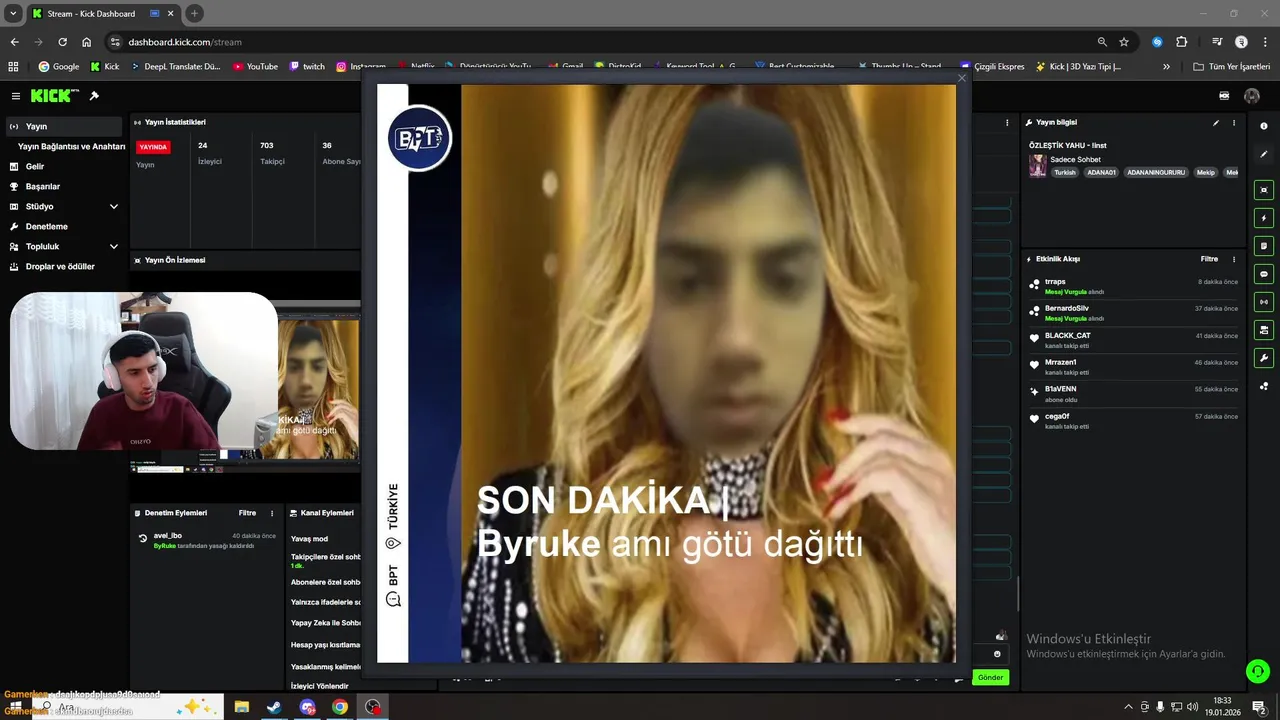Click the Turkish tag chip
Screen dimensions: 1280x720
point(1065,172)
